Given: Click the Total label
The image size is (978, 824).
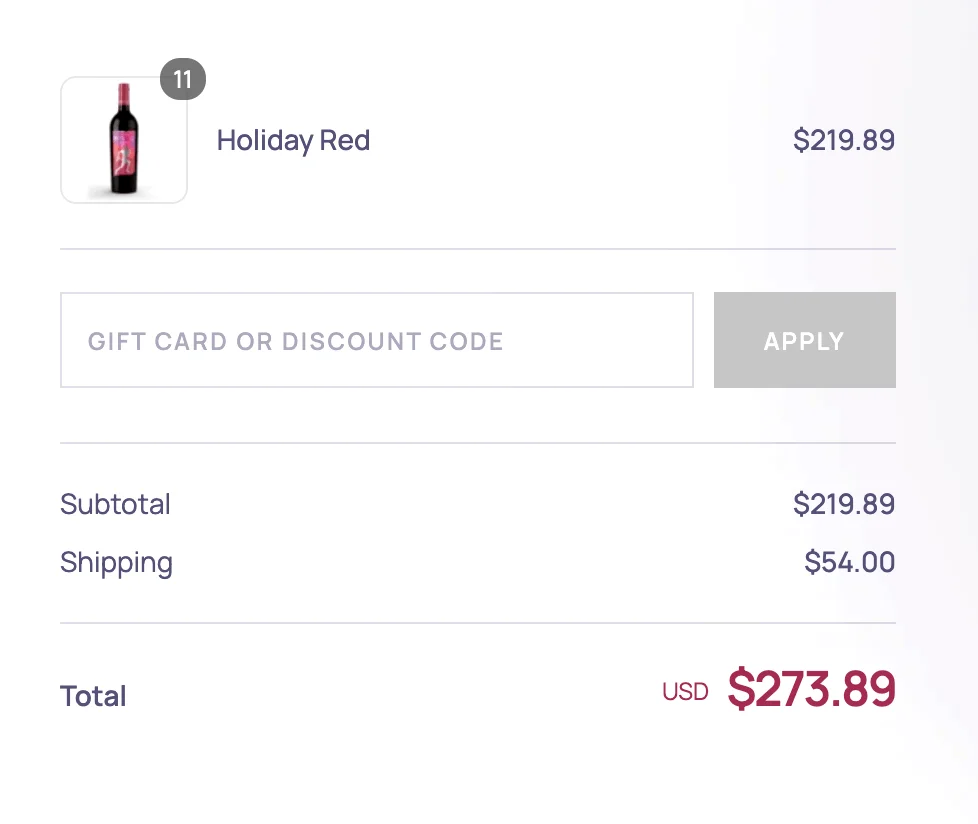Looking at the screenshot, I should (93, 695).
